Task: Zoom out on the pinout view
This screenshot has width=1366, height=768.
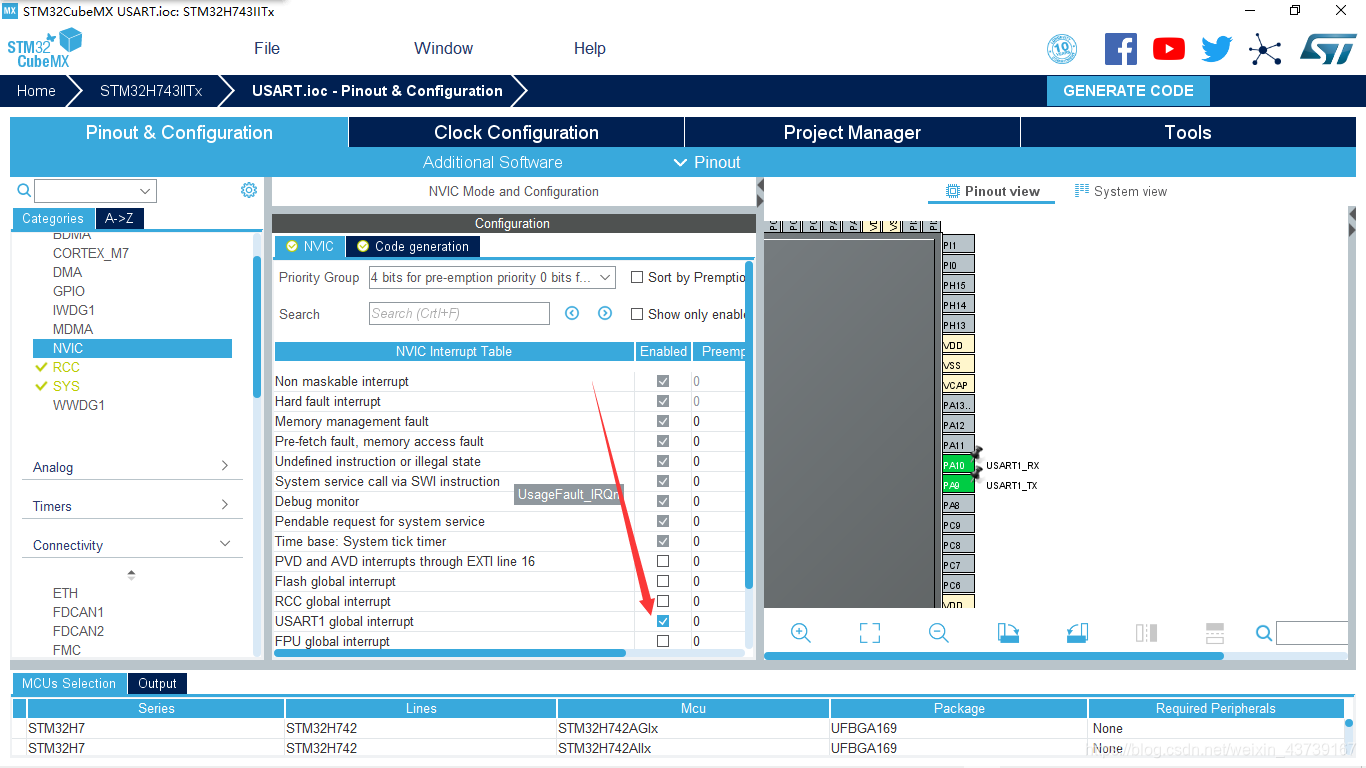Action: [x=938, y=633]
